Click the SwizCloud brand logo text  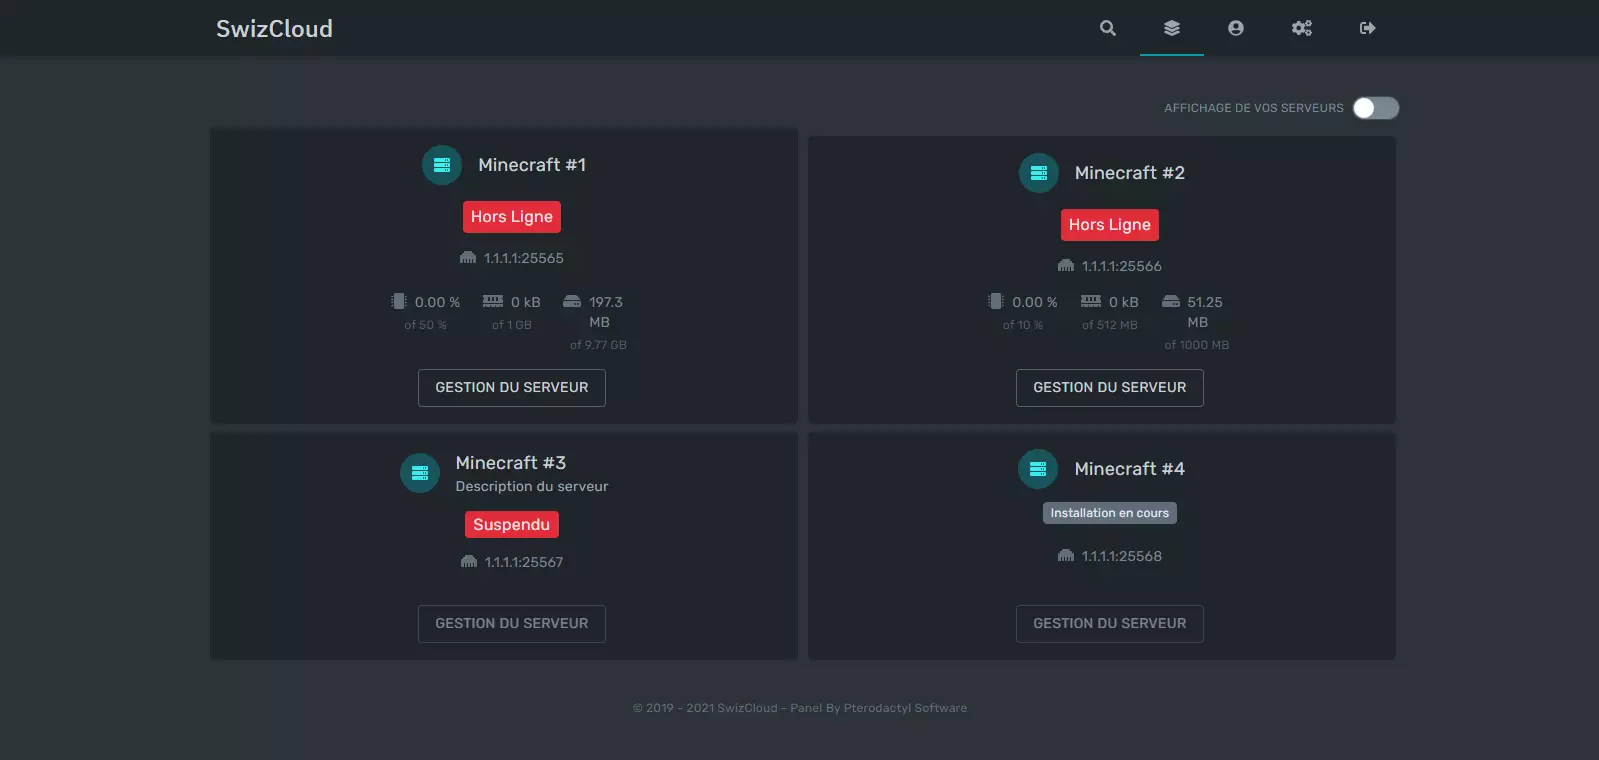click(x=274, y=29)
